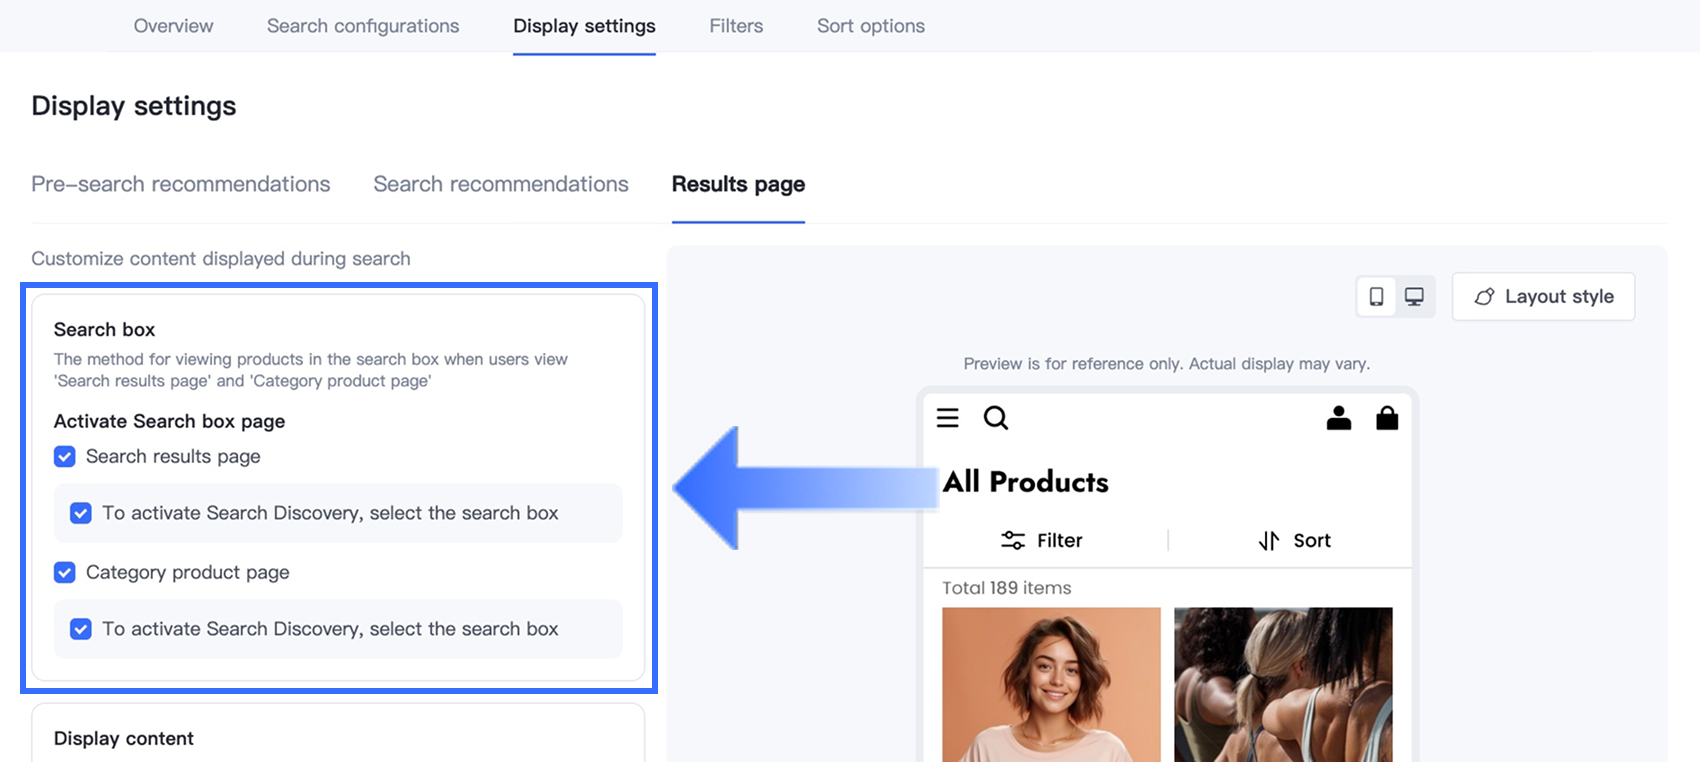Select Search recommendations sub-tab
The width and height of the screenshot is (1700, 762).
tap(501, 184)
